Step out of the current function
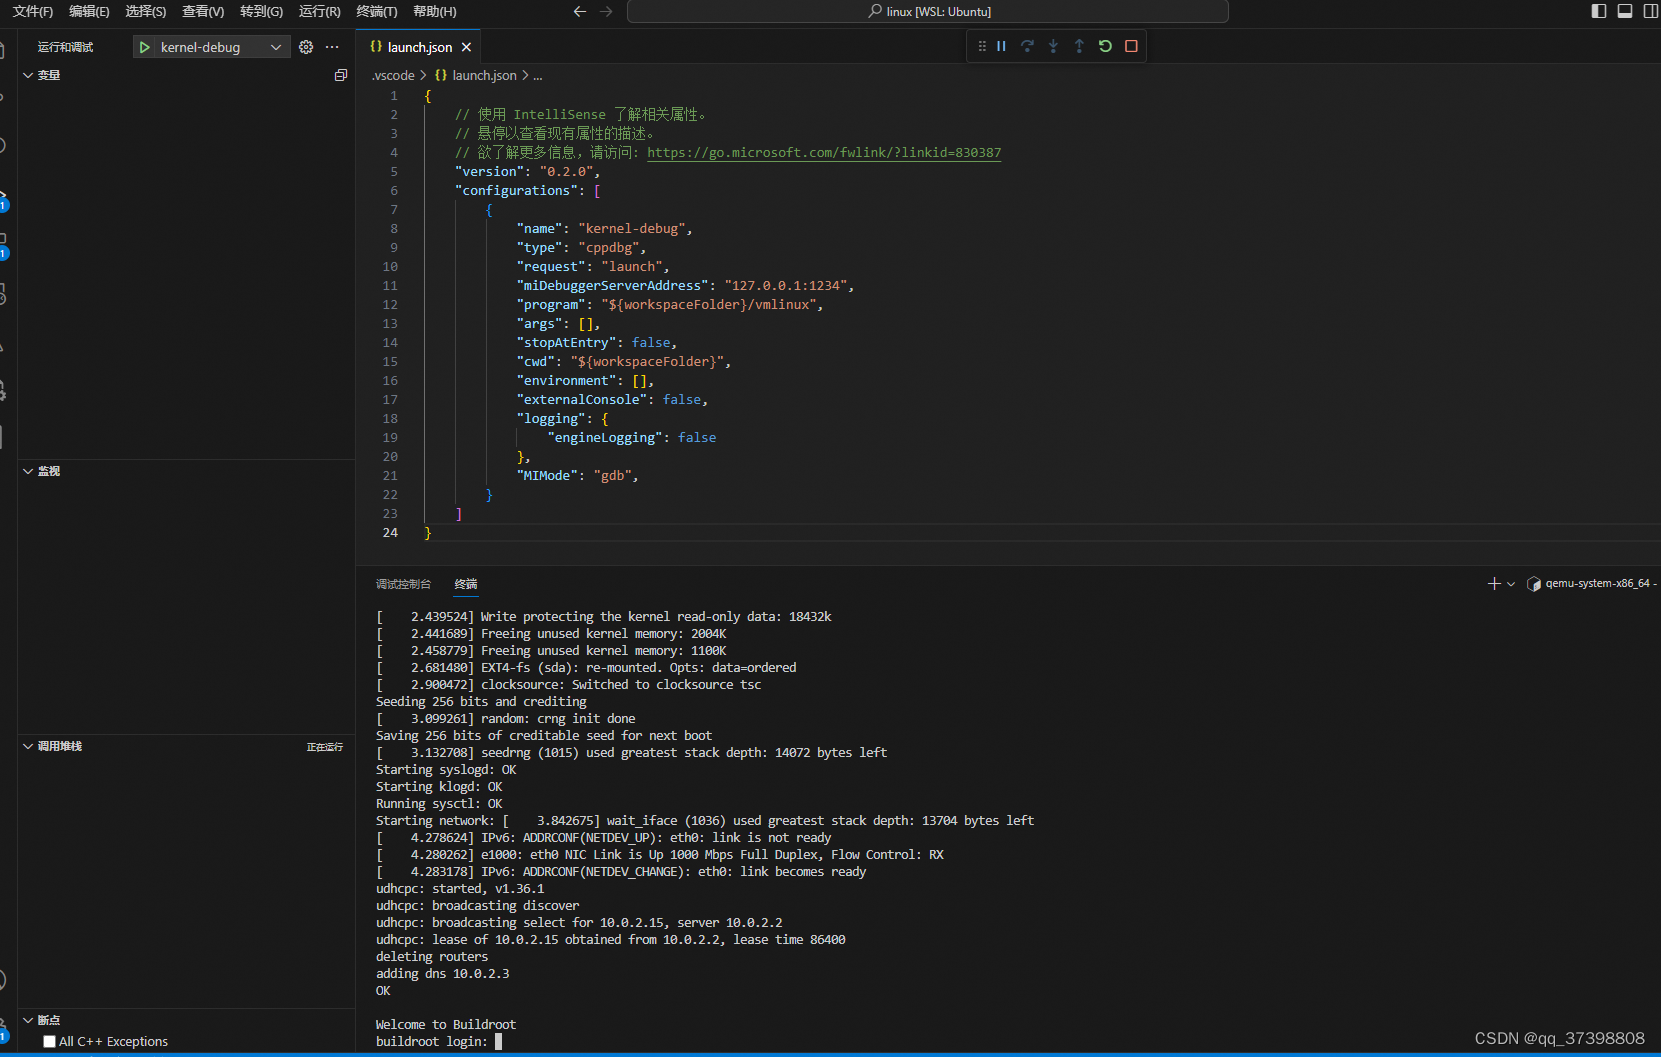 (x=1079, y=46)
